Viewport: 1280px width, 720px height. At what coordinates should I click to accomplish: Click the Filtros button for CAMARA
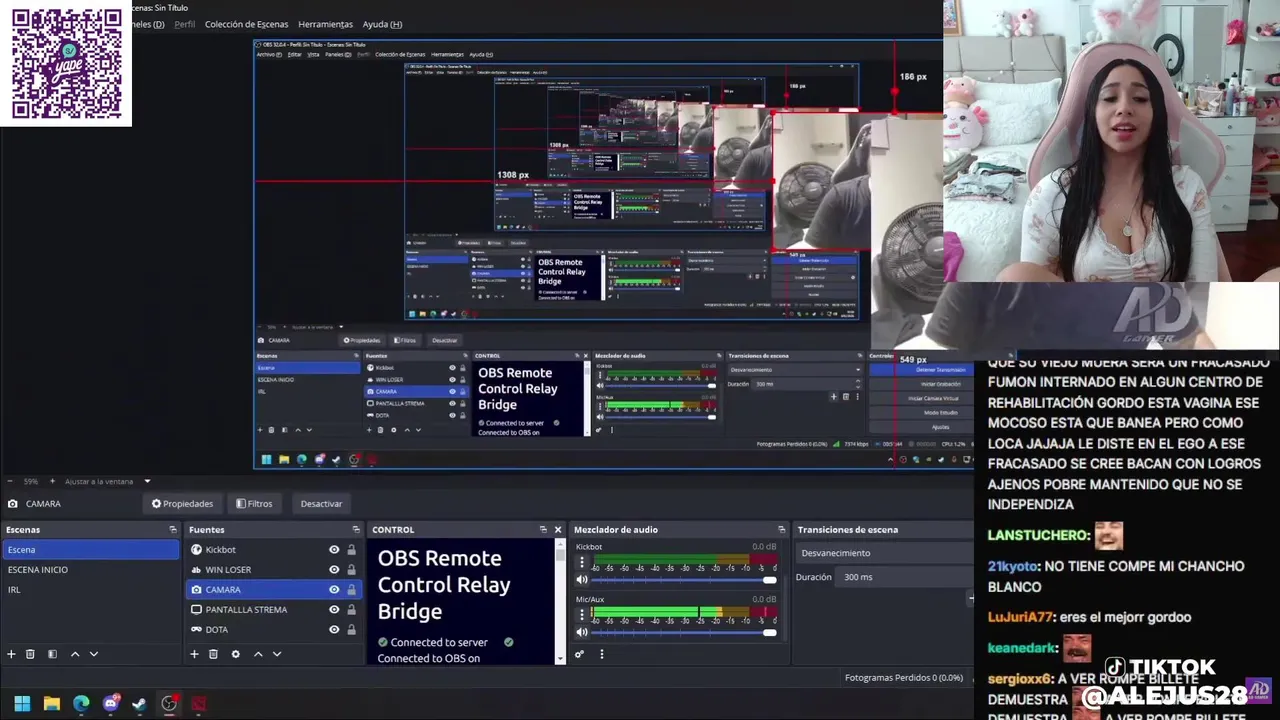[254, 504]
